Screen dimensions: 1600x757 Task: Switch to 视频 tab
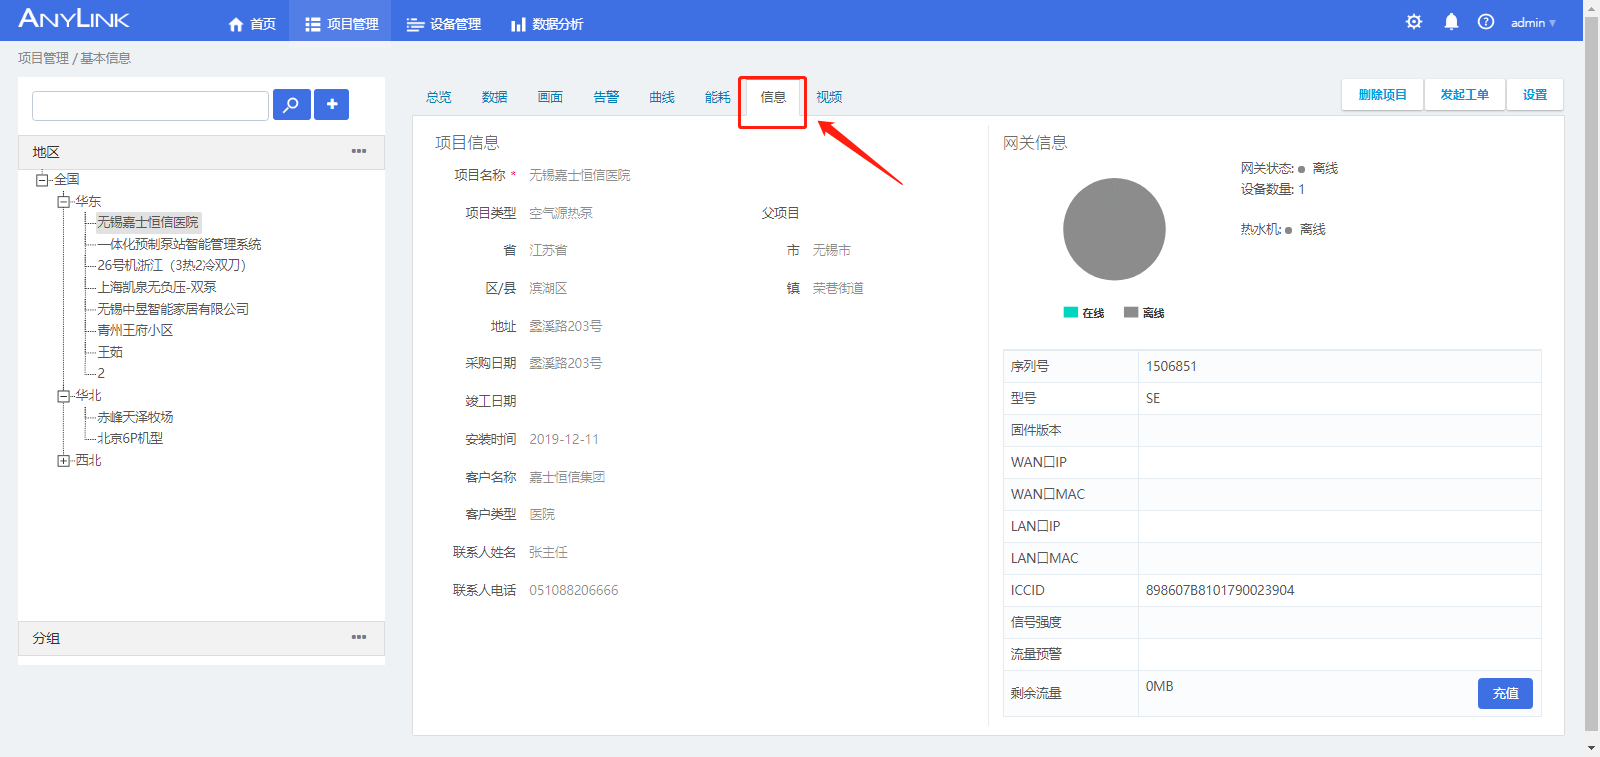pos(829,97)
